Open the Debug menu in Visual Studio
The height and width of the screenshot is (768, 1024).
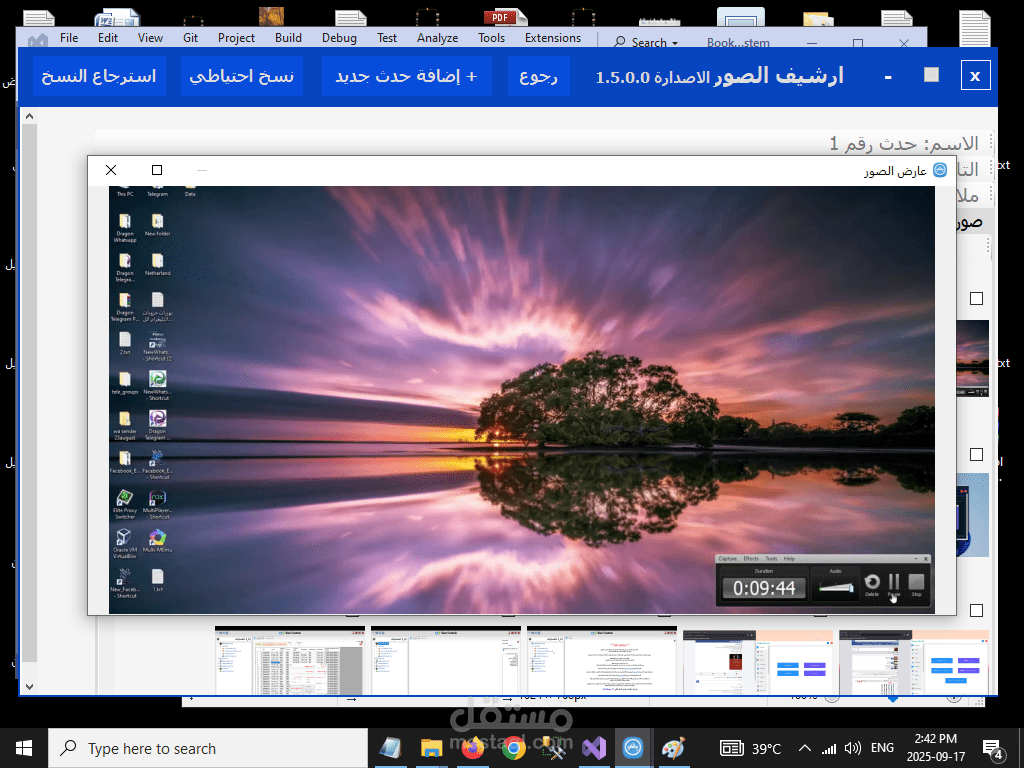(x=339, y=38)
